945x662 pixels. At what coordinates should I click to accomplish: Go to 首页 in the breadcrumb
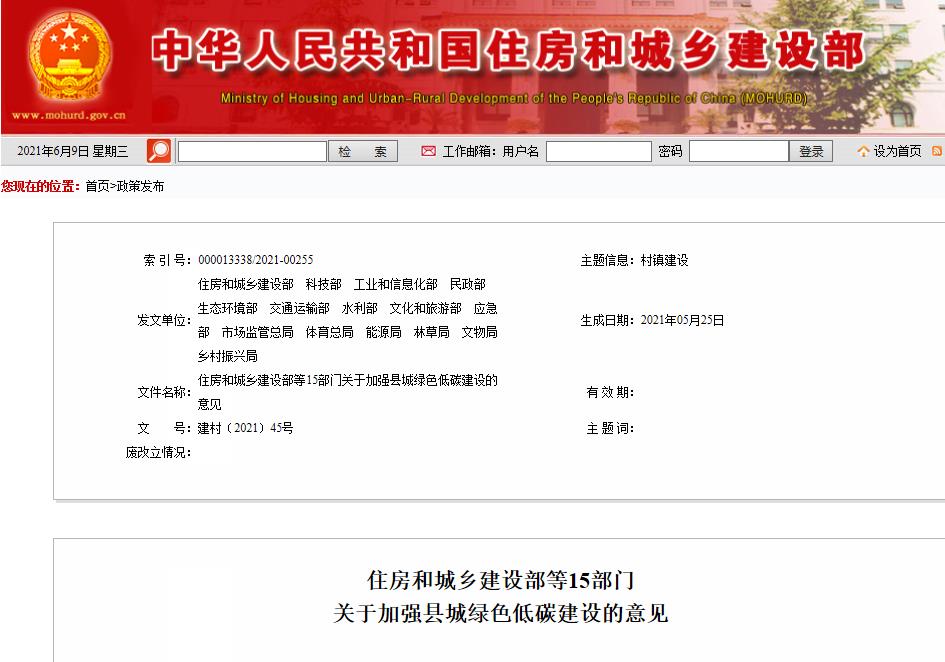97,186
